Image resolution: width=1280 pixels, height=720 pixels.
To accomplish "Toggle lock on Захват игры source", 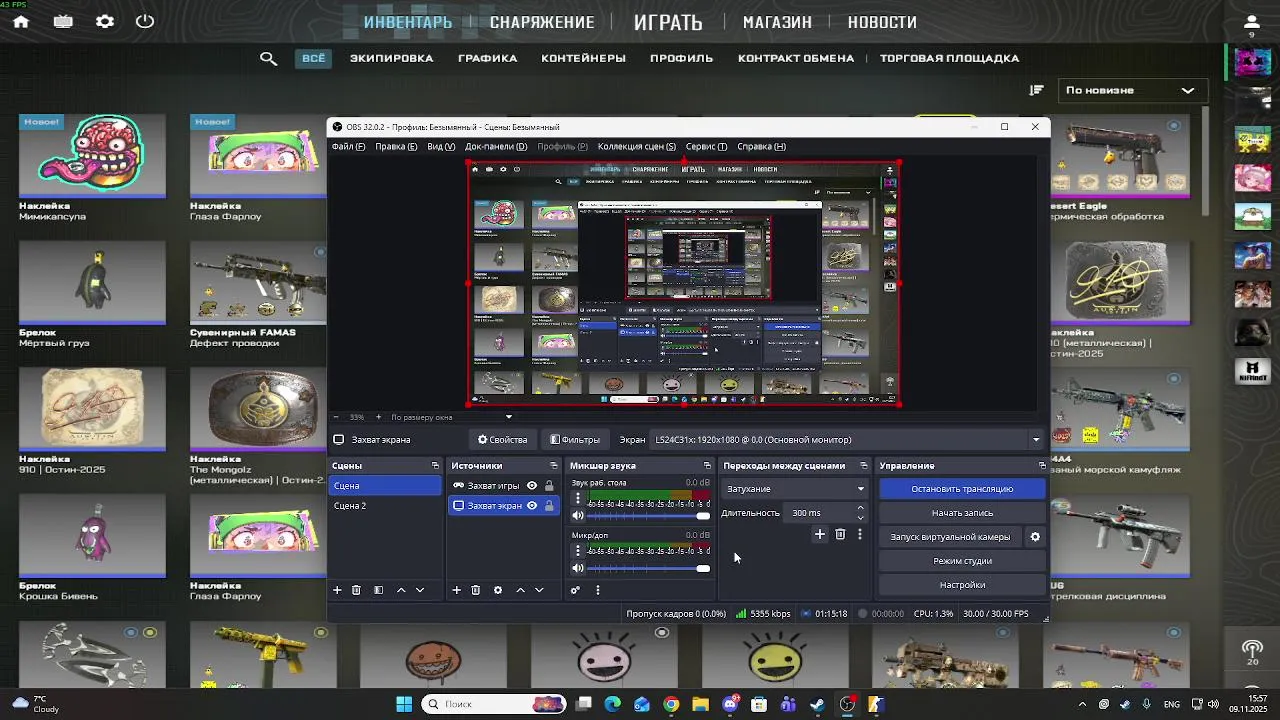I will pos(549,486).
